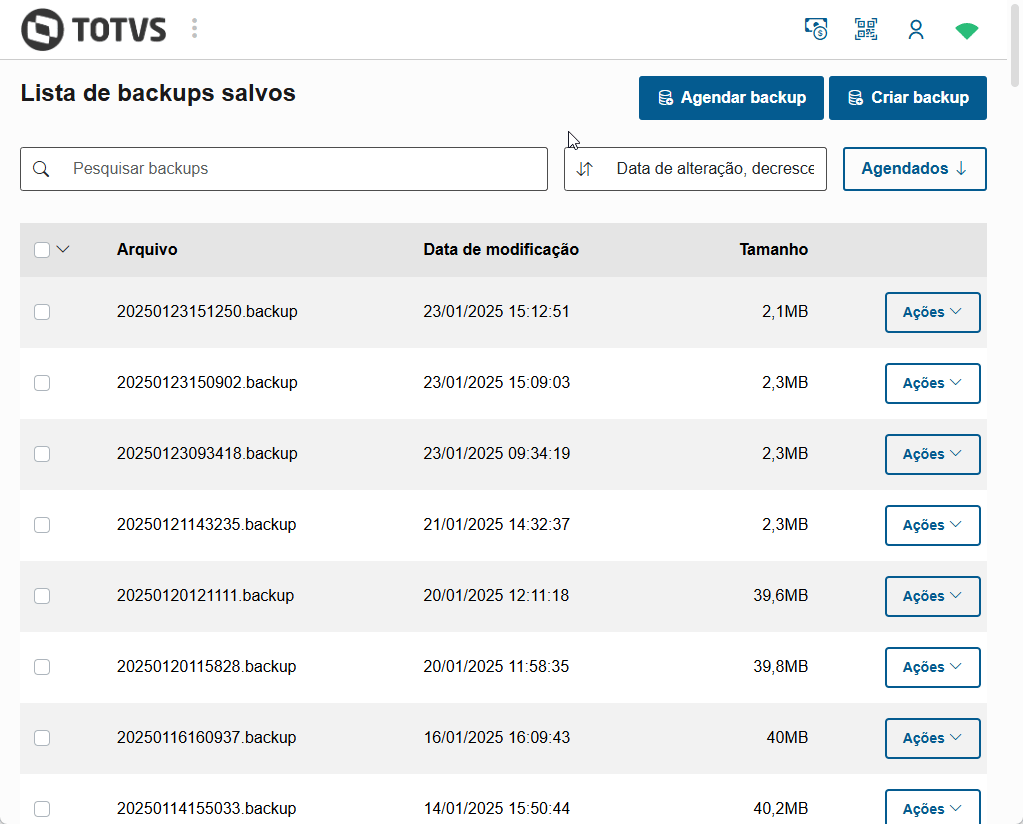
Task: Open the QR code scanner icon
Action: (866, 29)
